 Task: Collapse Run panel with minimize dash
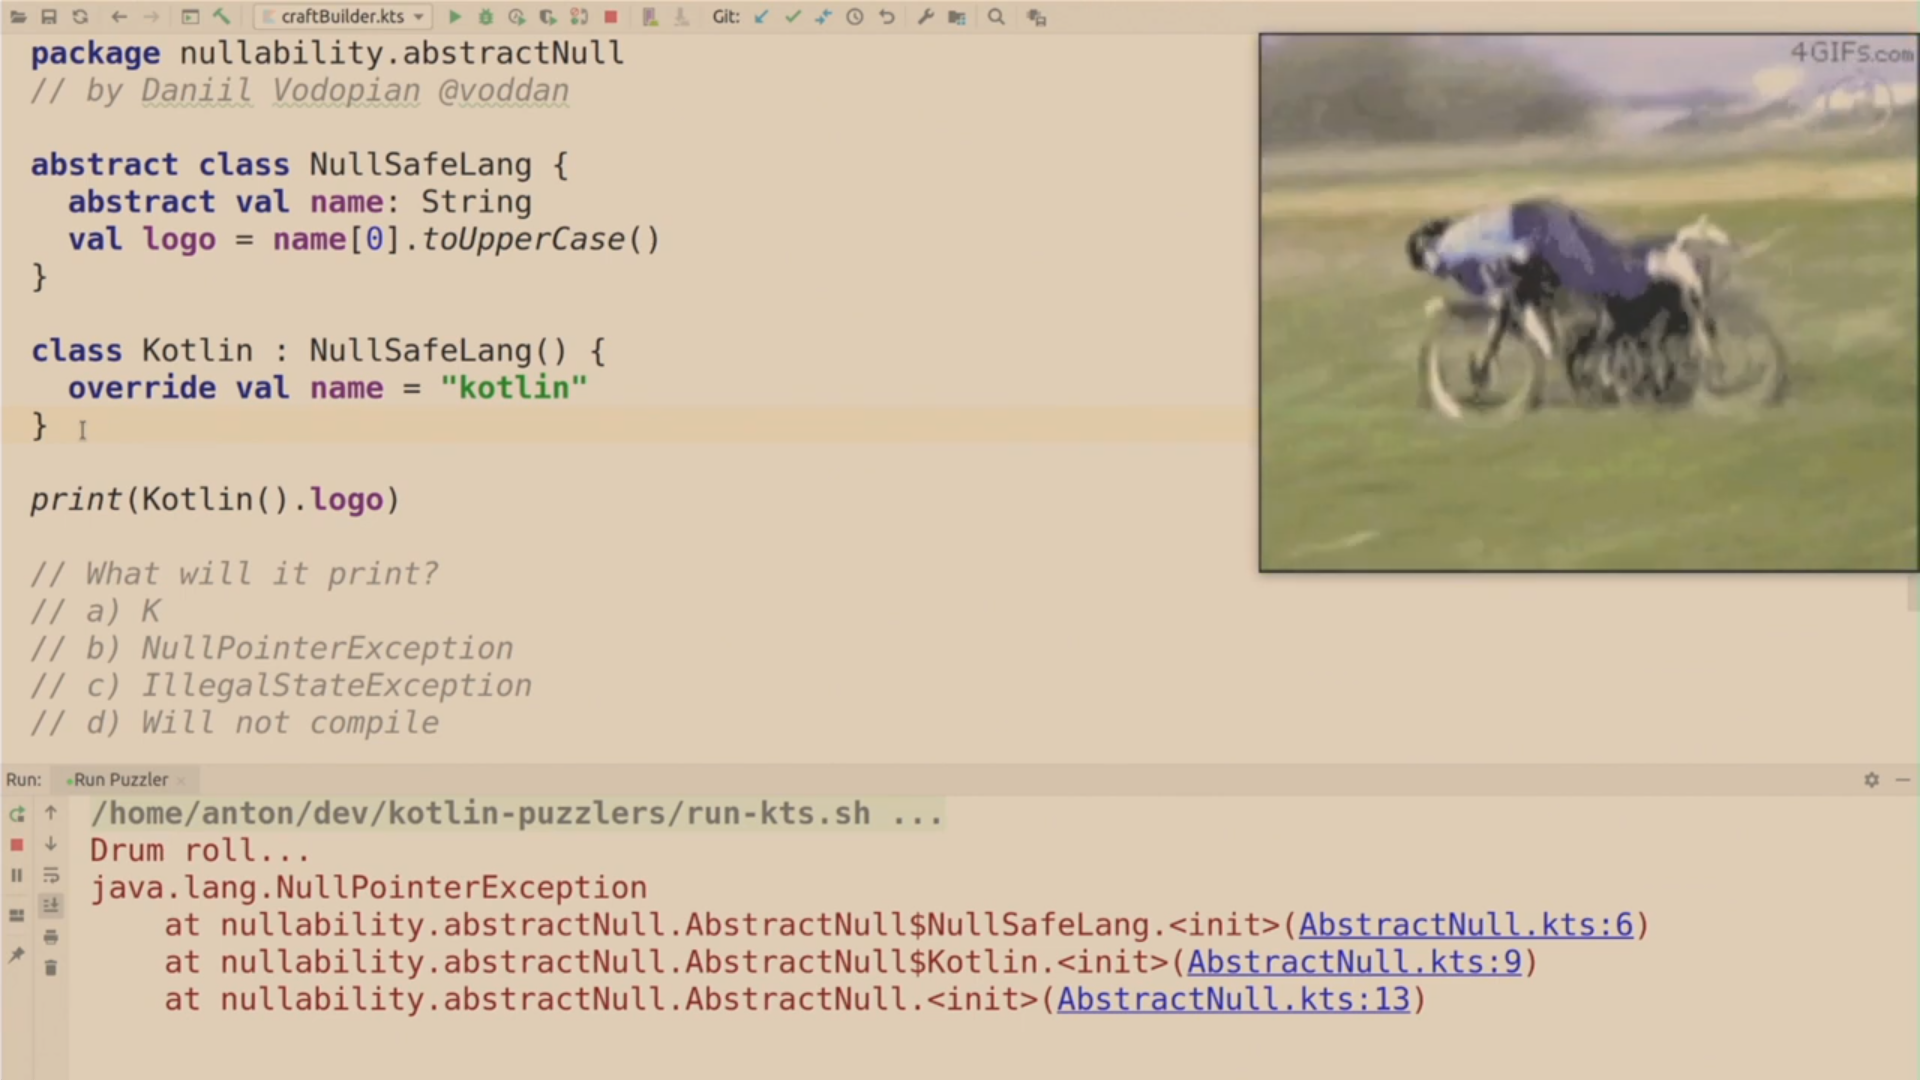1902,780
